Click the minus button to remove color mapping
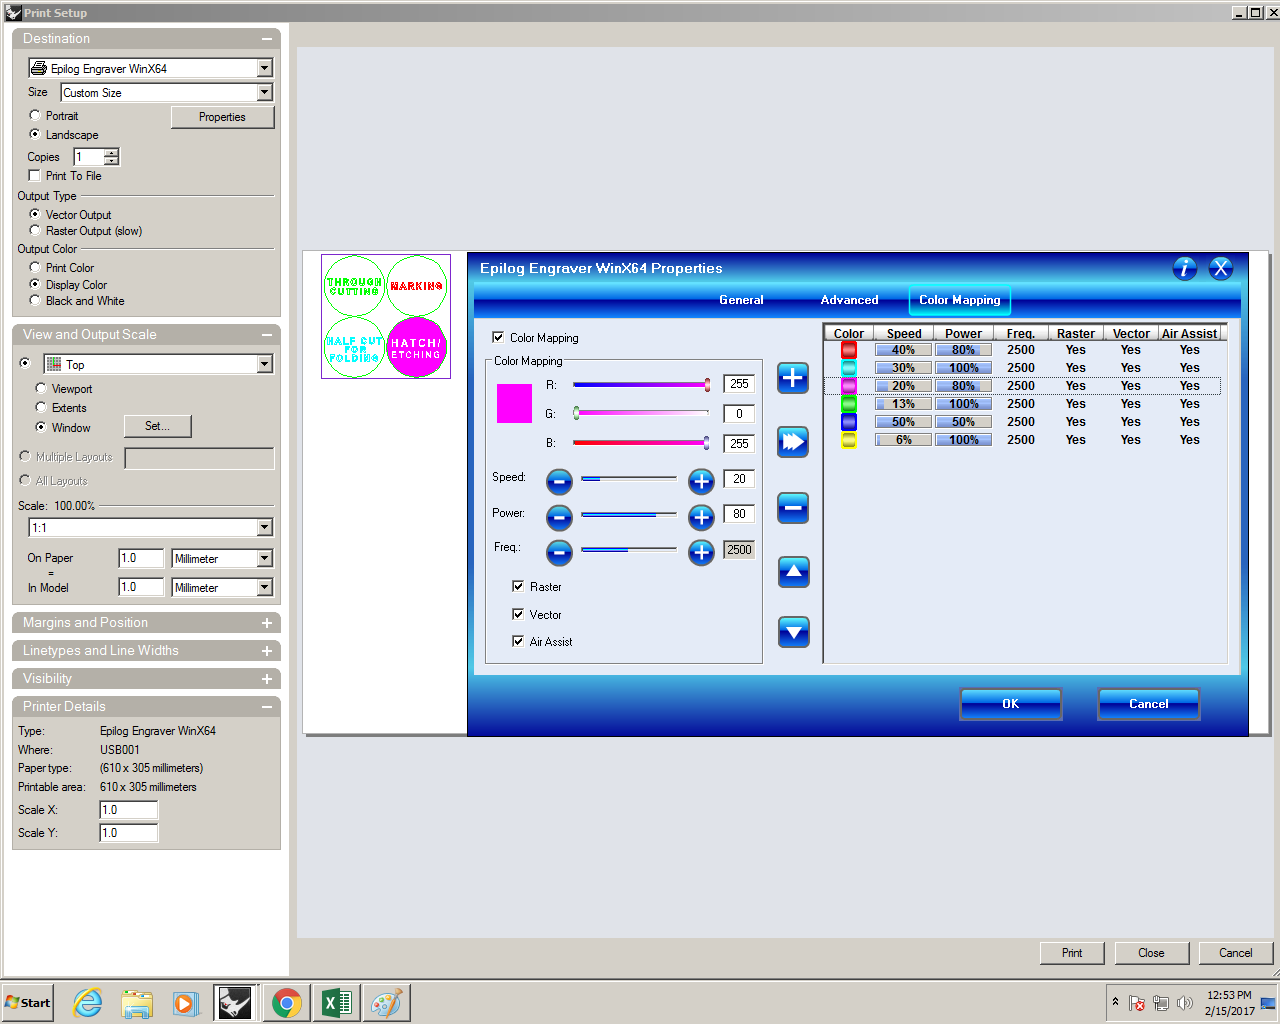1280x1024 pixels. pos(793,508)
